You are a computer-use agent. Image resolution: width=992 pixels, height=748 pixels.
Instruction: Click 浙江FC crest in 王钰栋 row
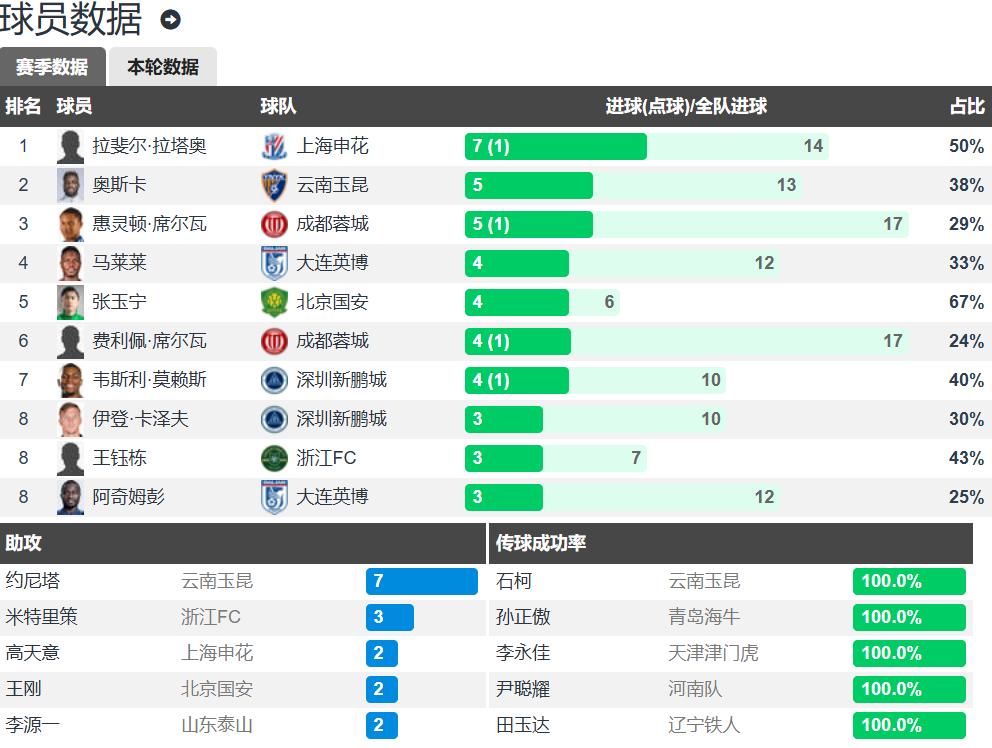click(x=274, y=459)
